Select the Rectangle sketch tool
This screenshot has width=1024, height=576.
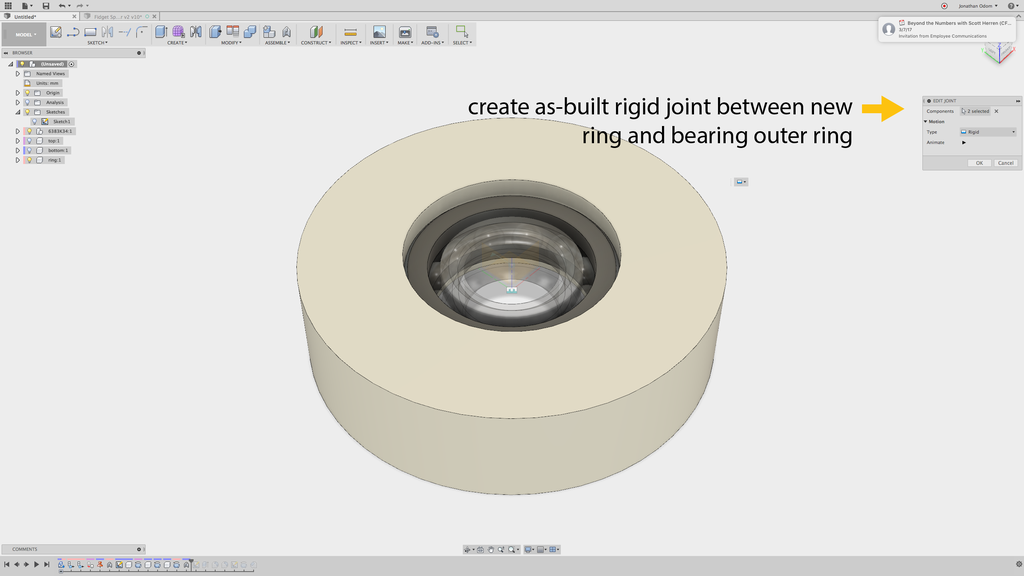(x=90, y=31)
